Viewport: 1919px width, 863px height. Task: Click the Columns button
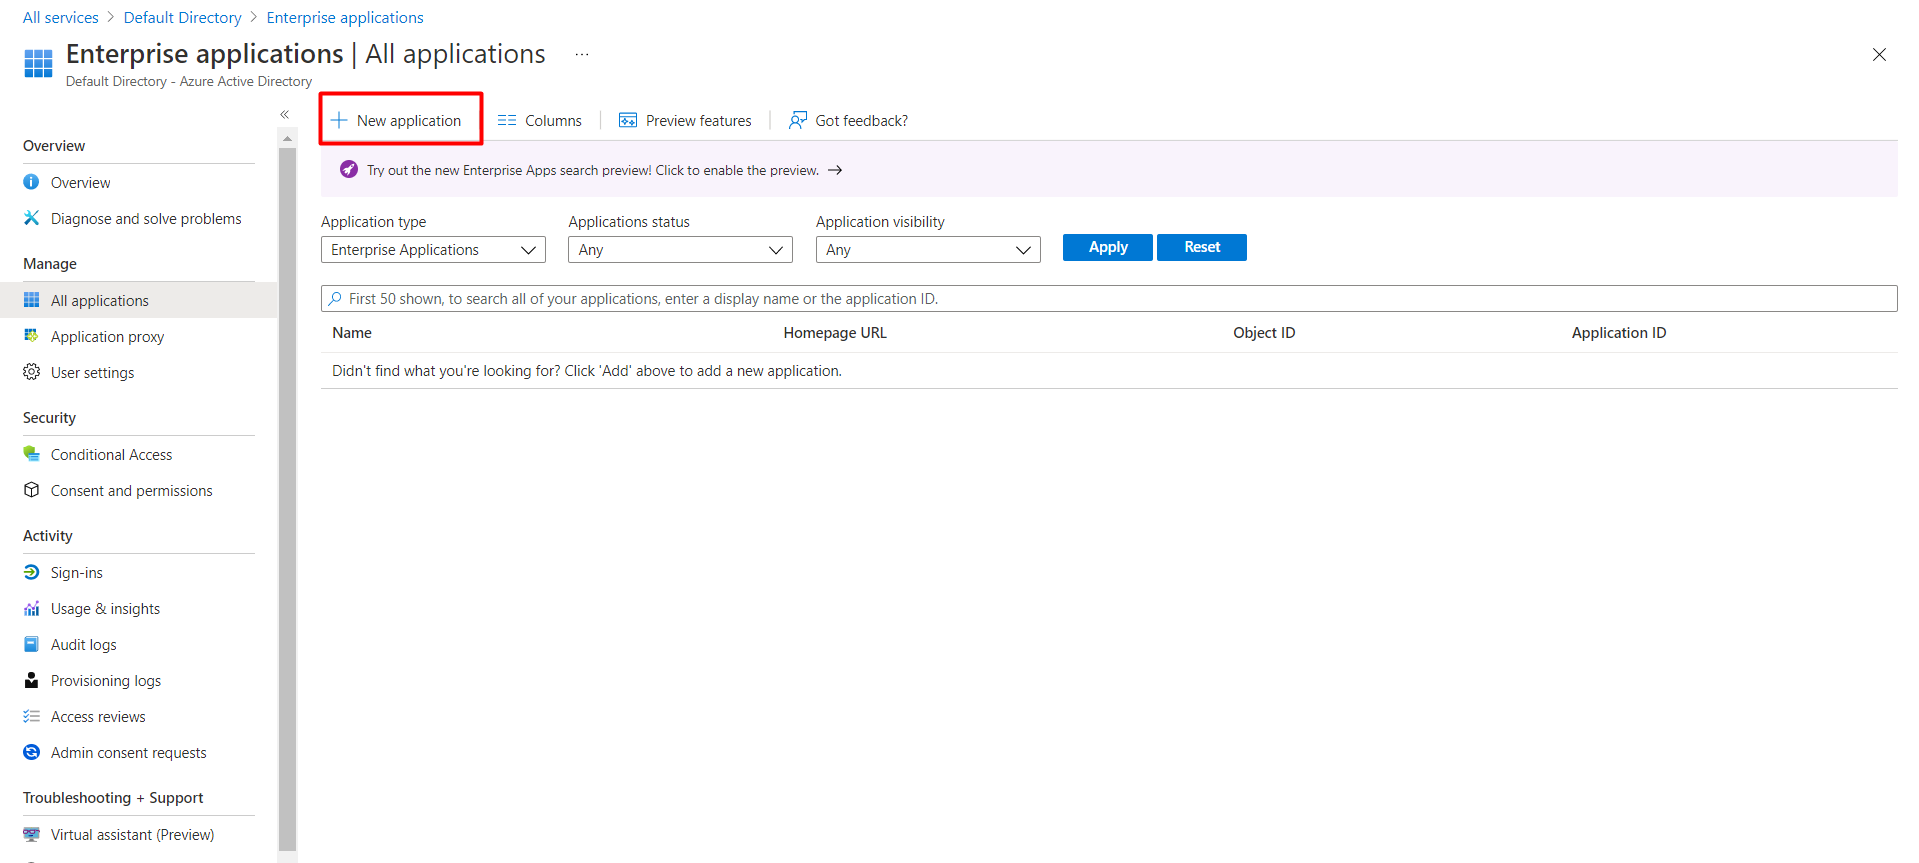pyautogui.click(x=540, y=120)
